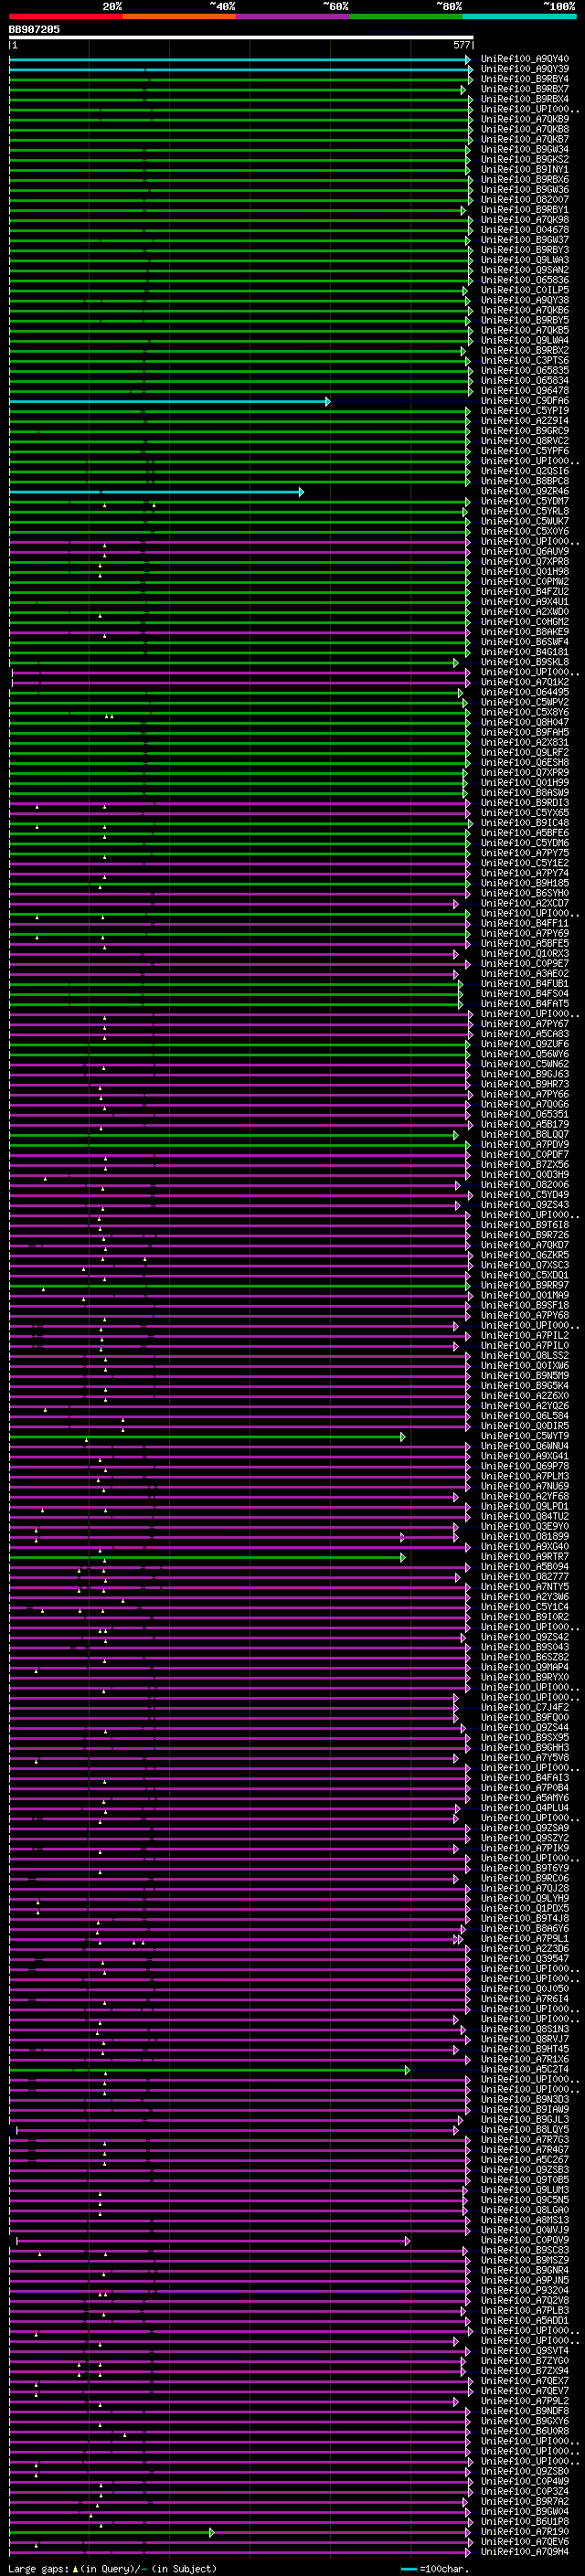Open hit label UniRef100_B9GW34

pyautogui.click(x=525, y=150)
